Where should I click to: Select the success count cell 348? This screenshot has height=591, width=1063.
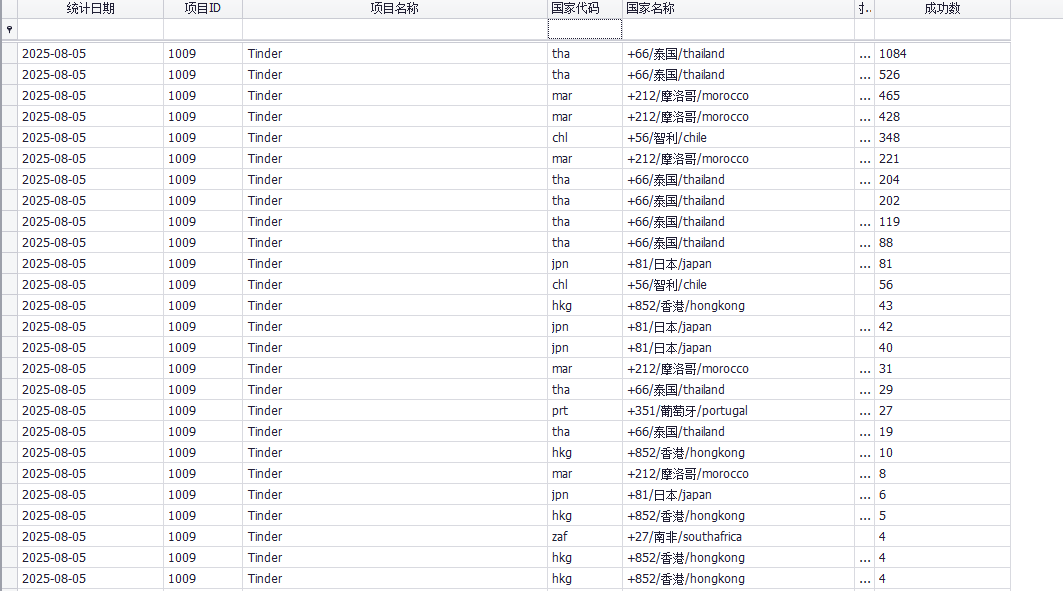point(942,138)
